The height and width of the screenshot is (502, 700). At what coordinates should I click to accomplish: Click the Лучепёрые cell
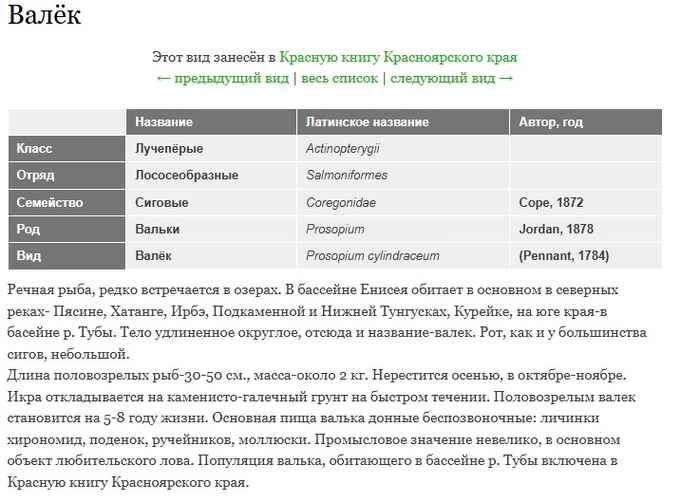tap(211, 148)
